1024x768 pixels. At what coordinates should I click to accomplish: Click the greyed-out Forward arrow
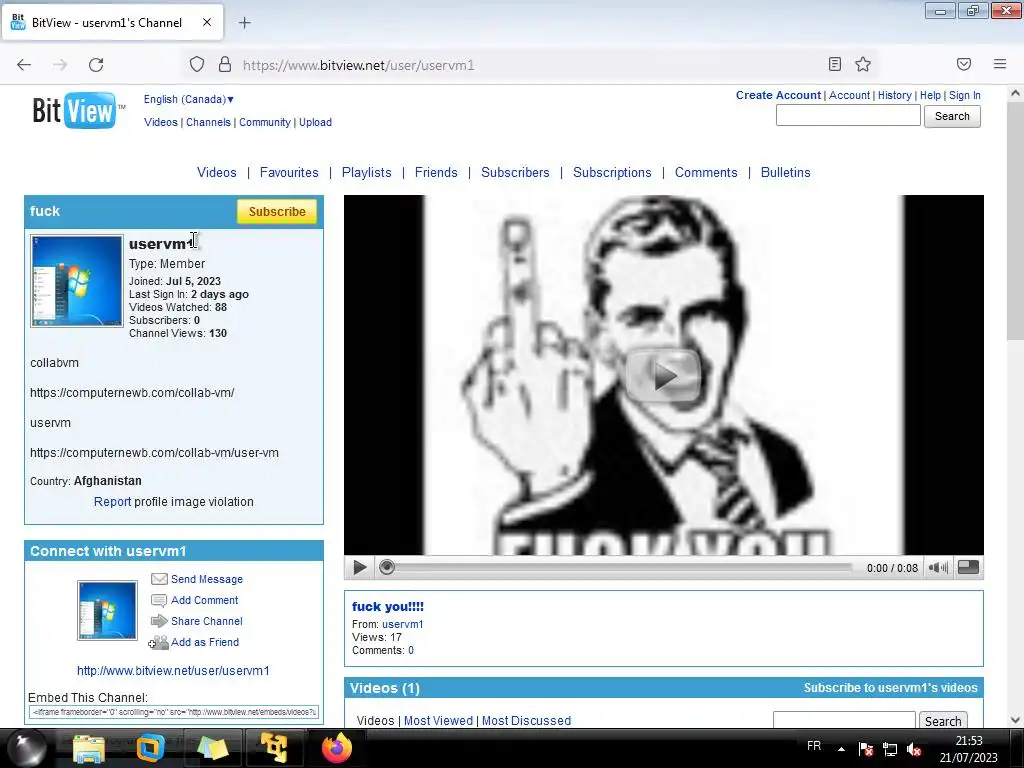[x=60, y=65]
